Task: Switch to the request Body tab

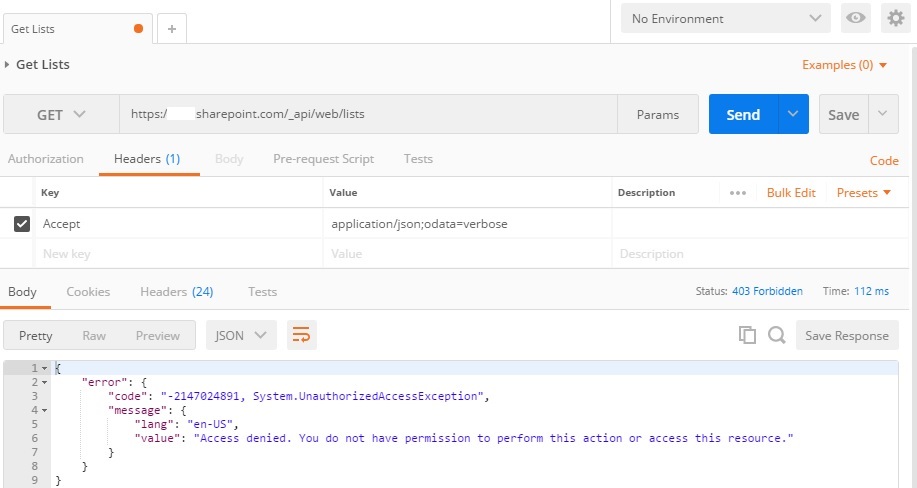Action: (x=229, y=159)
